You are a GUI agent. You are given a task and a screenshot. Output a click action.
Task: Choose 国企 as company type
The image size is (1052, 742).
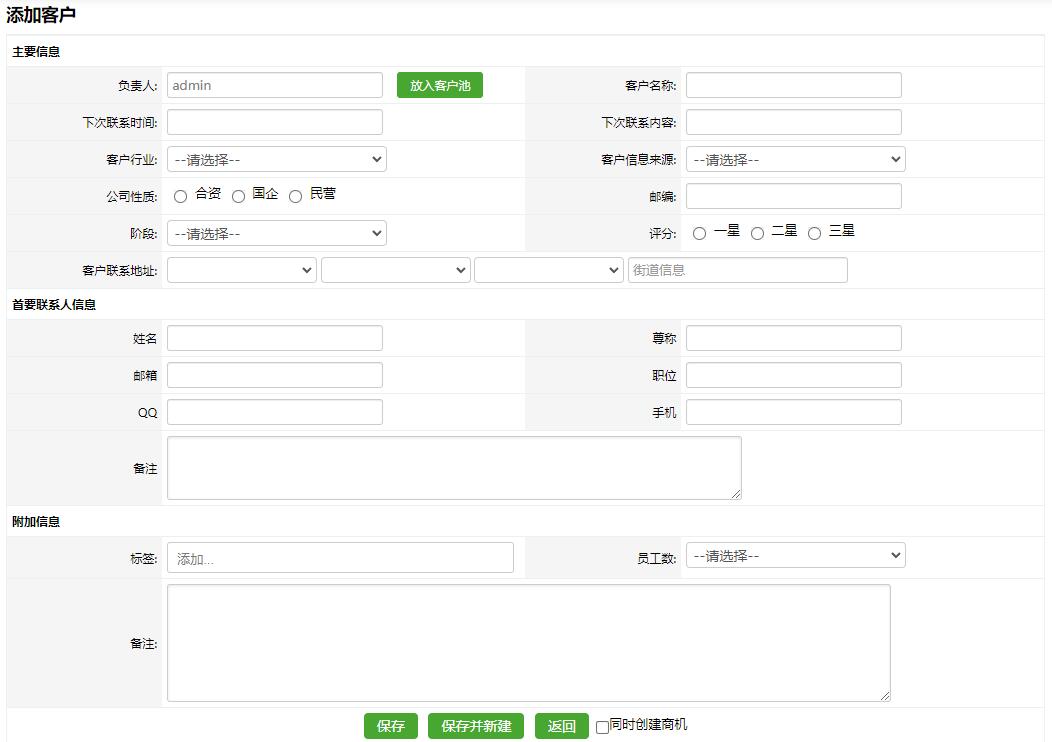238,197
